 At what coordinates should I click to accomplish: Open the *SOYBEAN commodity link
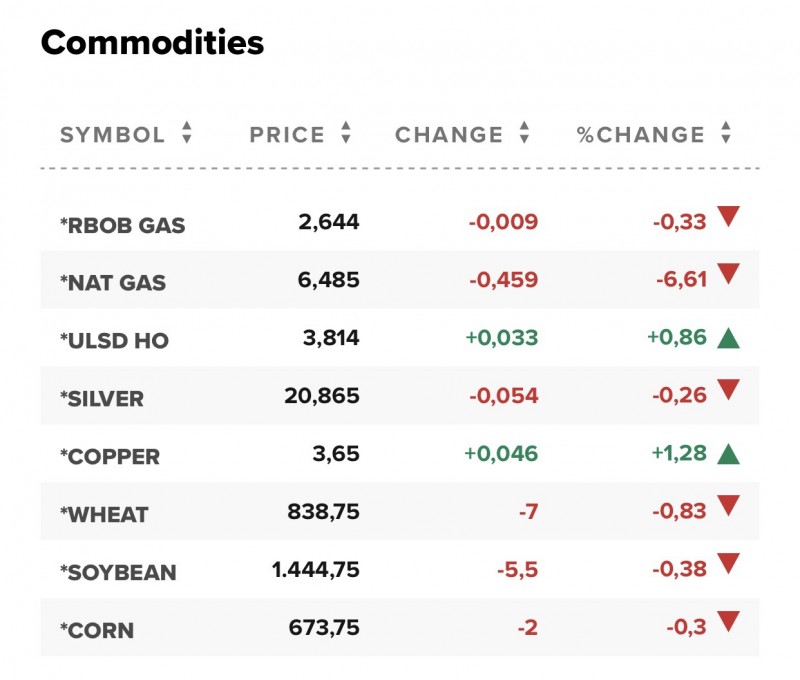[x=118, y=573]
